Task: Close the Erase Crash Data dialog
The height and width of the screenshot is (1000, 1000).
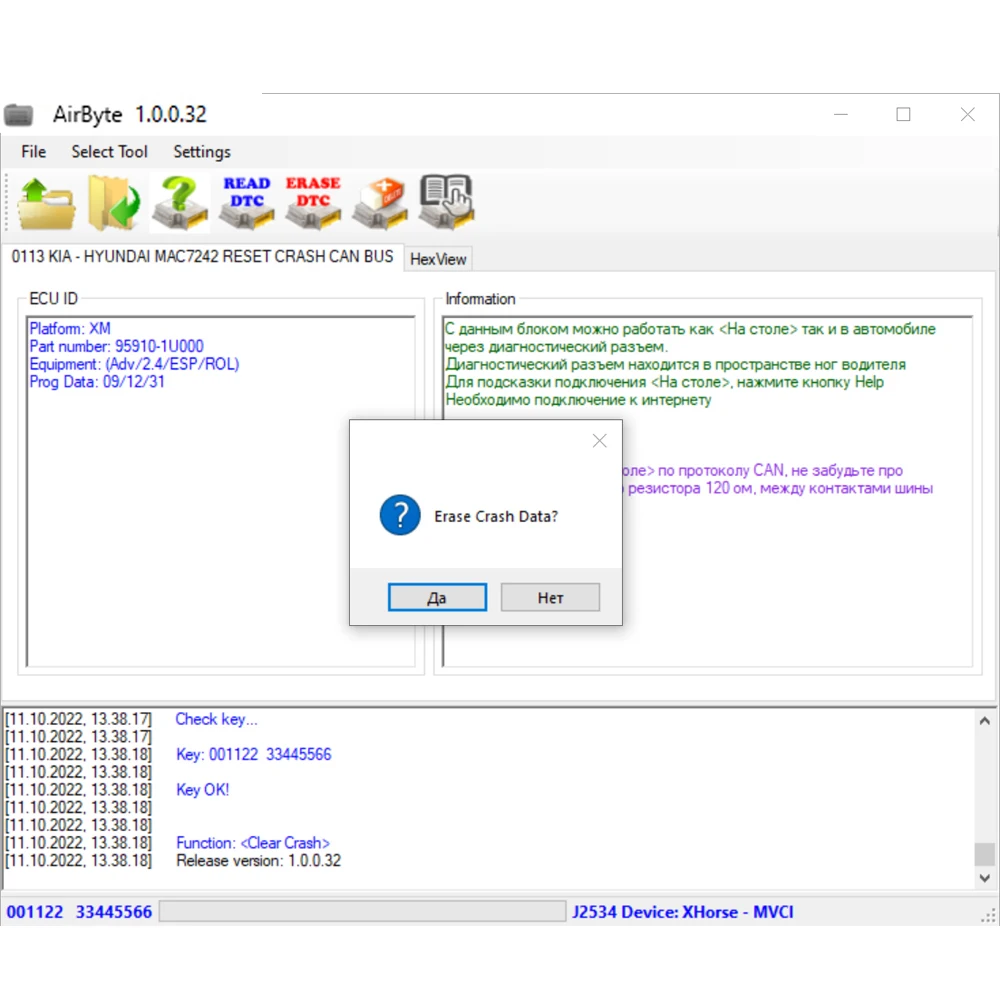Action: click(599, 441)
